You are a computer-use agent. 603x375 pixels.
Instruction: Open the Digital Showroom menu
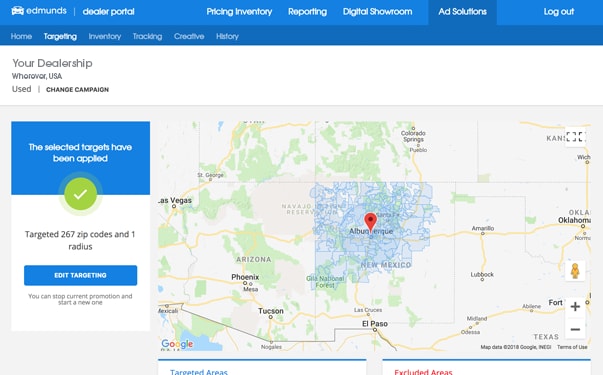377,12
